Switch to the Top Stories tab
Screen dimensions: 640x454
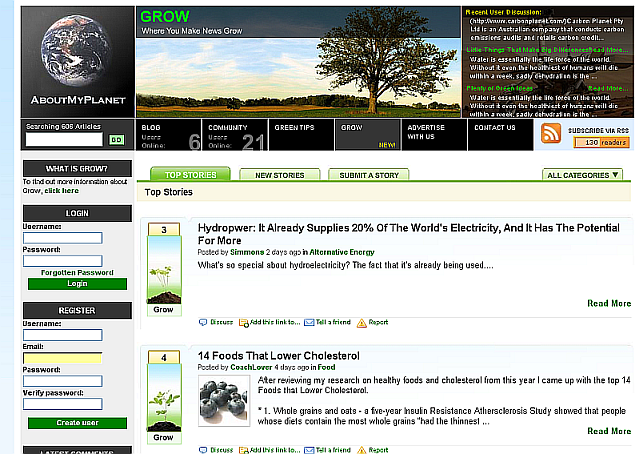point(190,174)
